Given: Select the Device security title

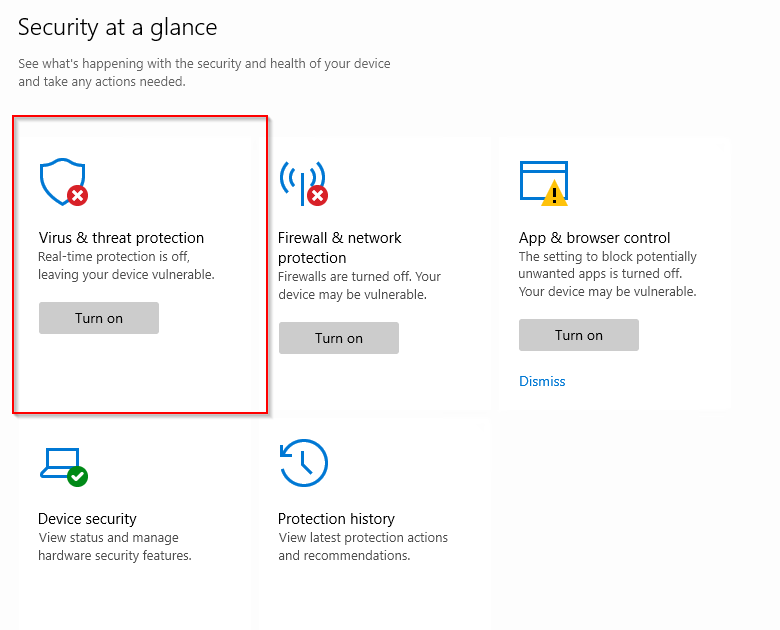Looking at the screenshot, I should coord(87,519).
